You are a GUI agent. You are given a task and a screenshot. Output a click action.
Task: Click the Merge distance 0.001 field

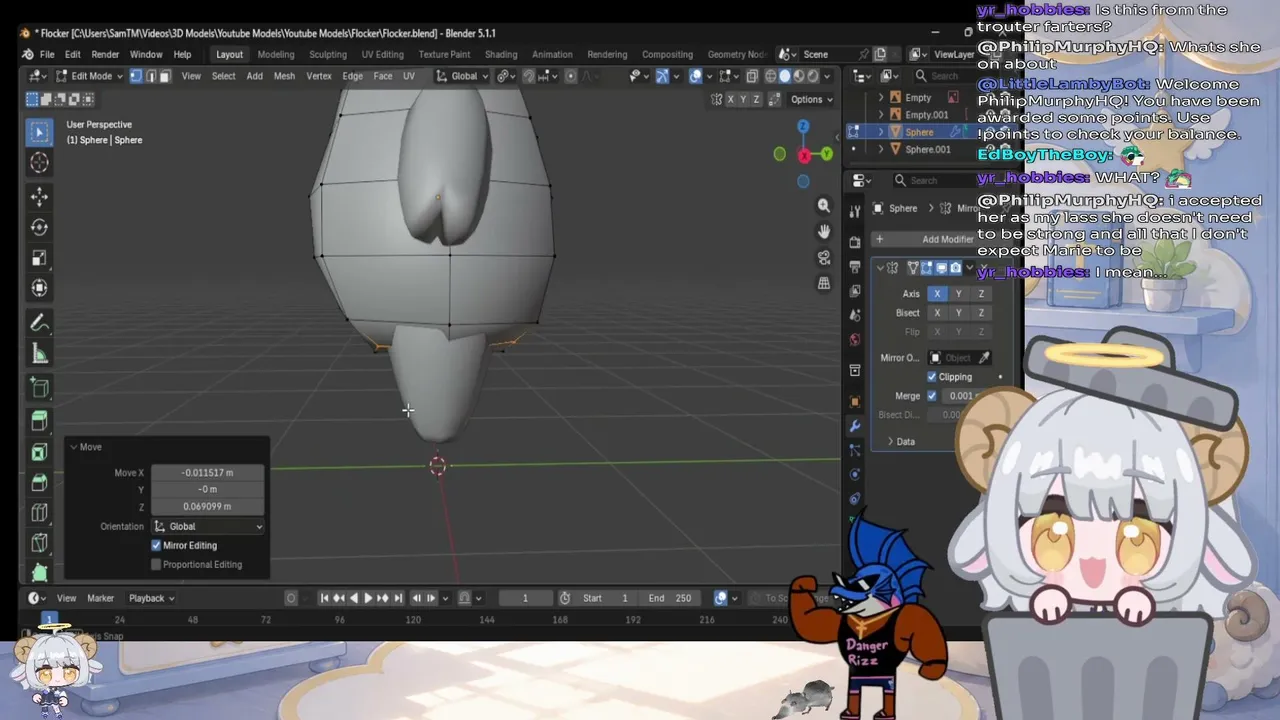point(960,396)
